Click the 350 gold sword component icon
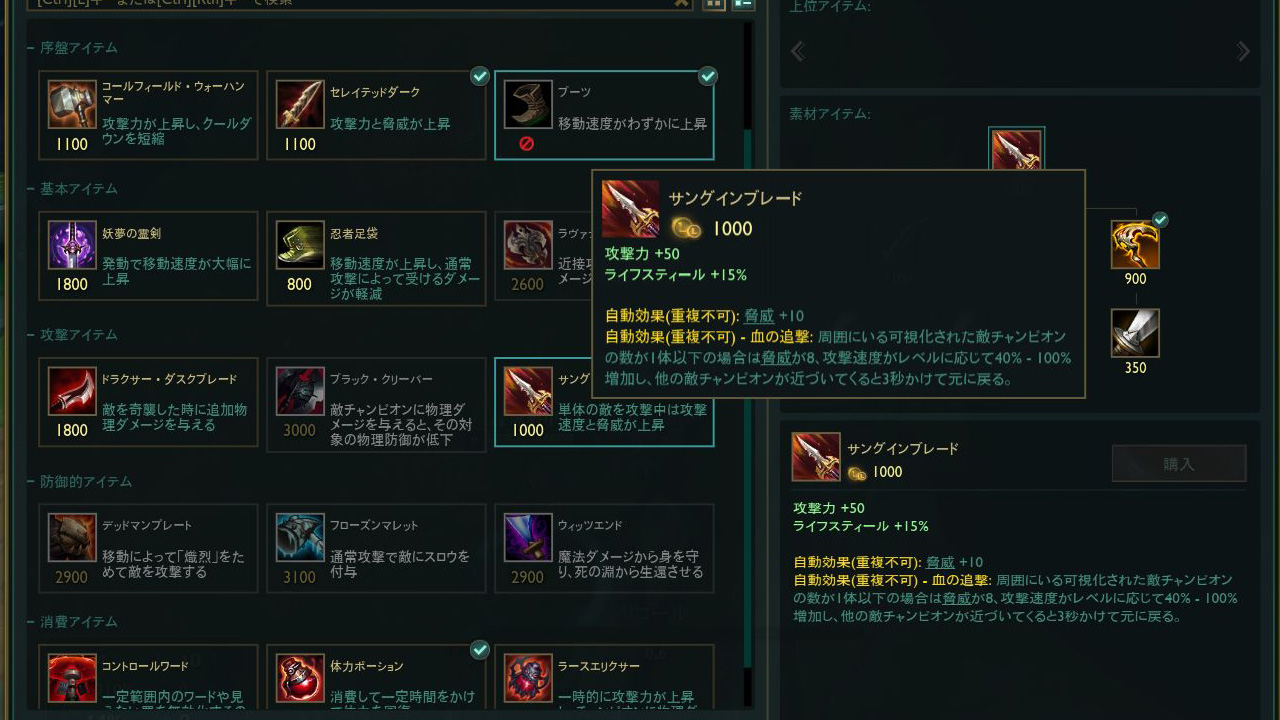Screen dimensions: 1280x720 [1135, 333]
